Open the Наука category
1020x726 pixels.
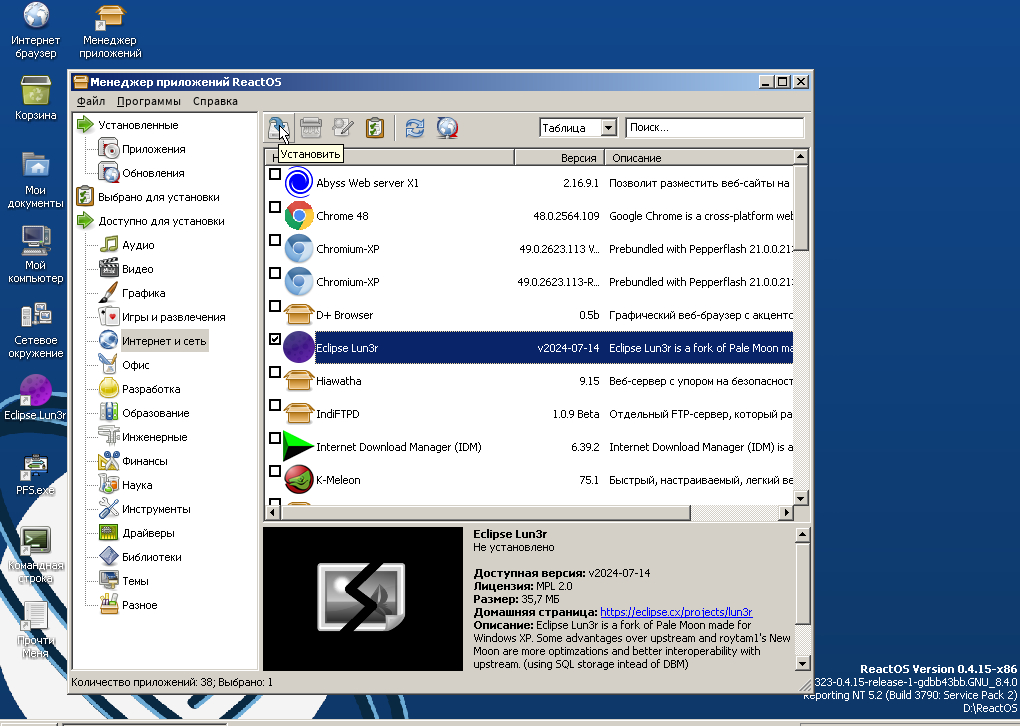[137, 486]
